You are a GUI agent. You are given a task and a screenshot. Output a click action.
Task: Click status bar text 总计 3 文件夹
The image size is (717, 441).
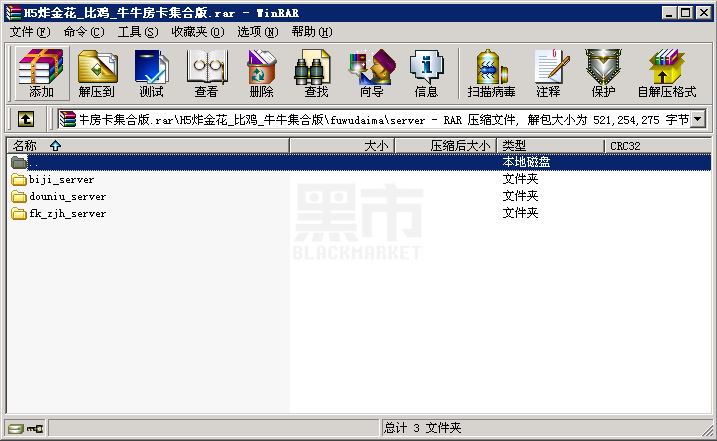click(x=423, y=428)
